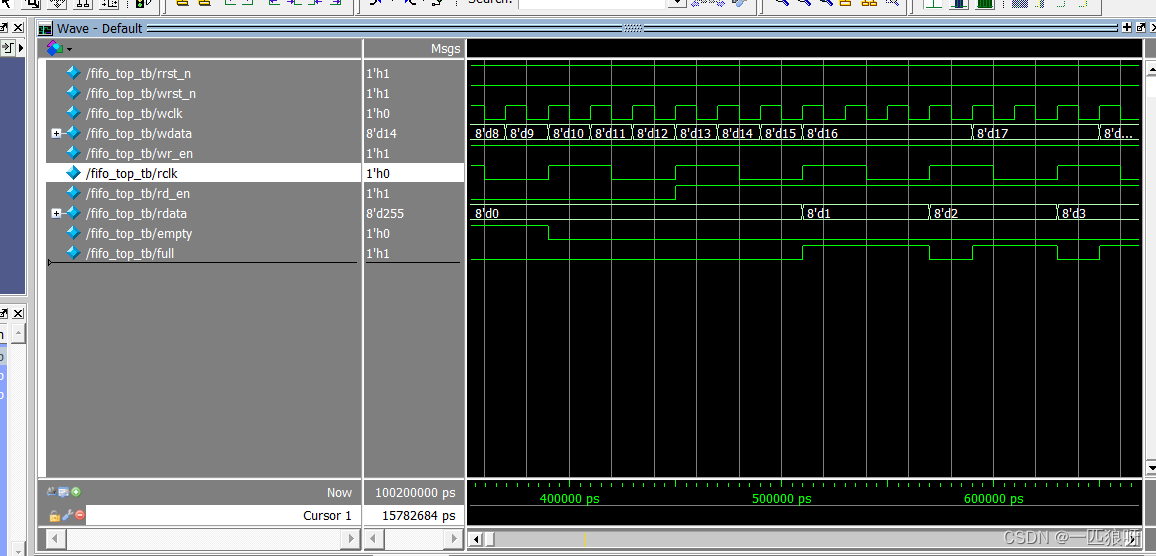Select the /fifo_top_tb/wdata signal name

point(139,133)
